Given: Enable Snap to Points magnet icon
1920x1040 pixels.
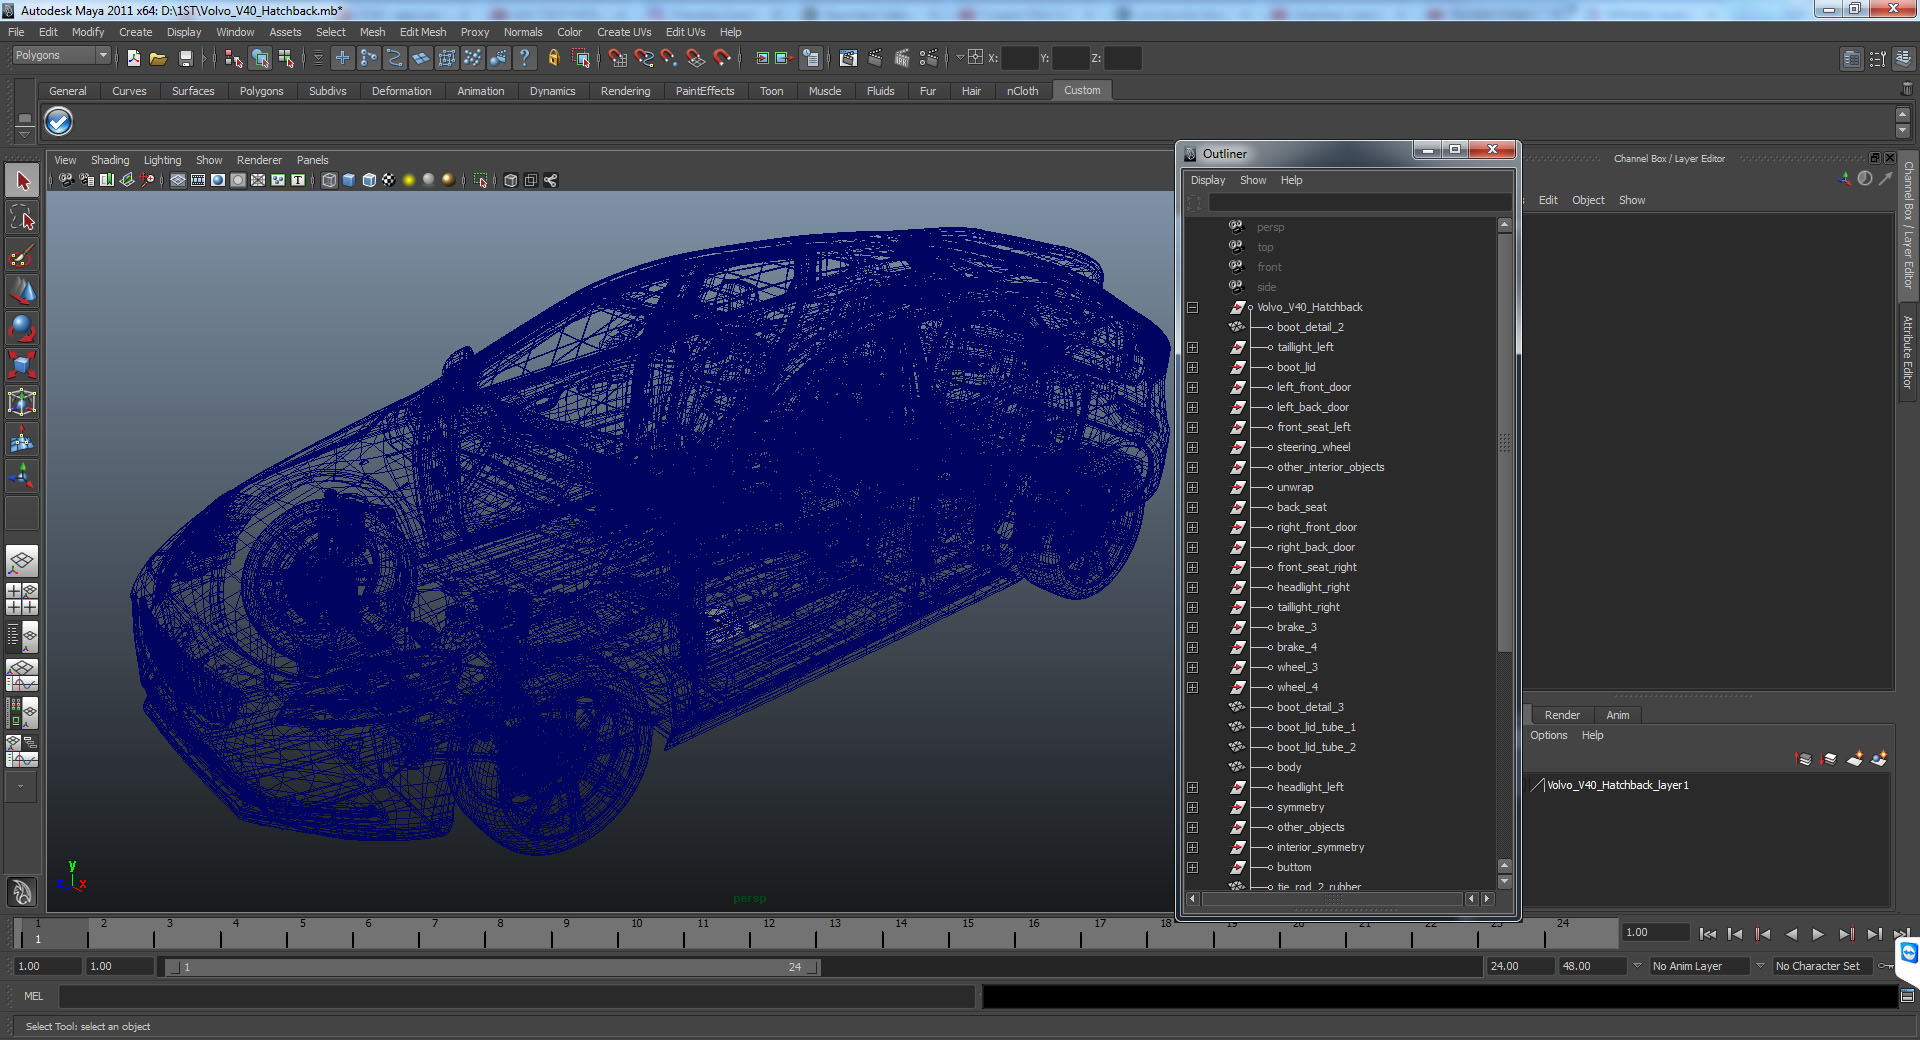Looking at the screenshot, I should (669, 58).
